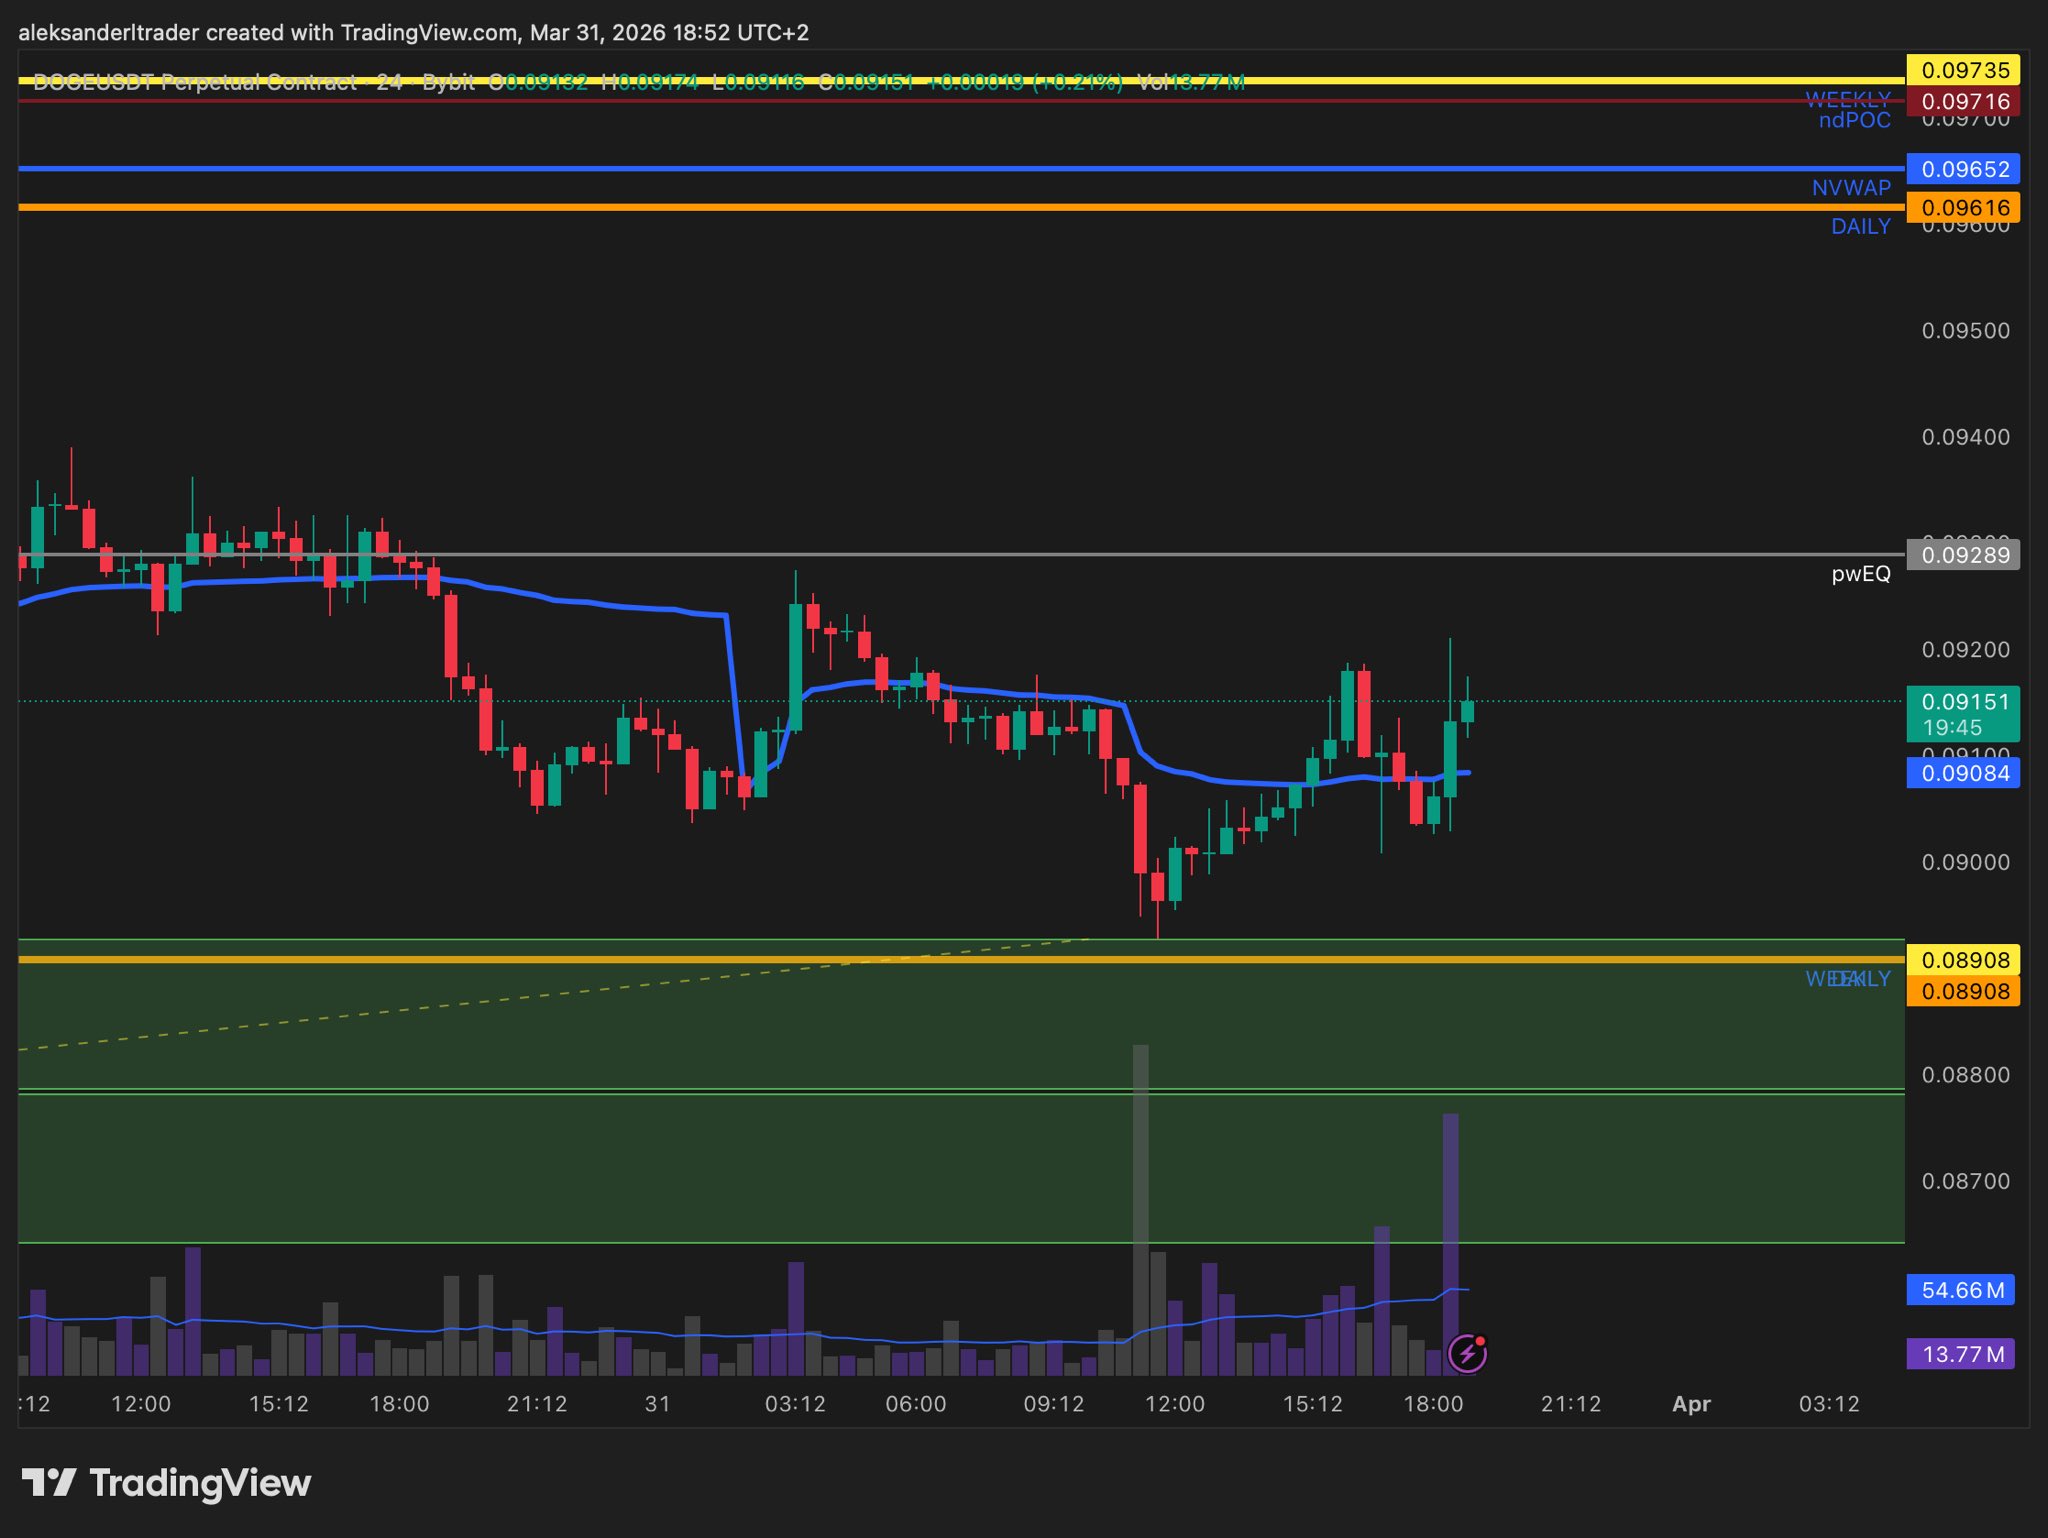Click the DOGEUSDT Perpetual Contract title text
This screenshot has width=2048, height=1538.
tap(195, 82)
